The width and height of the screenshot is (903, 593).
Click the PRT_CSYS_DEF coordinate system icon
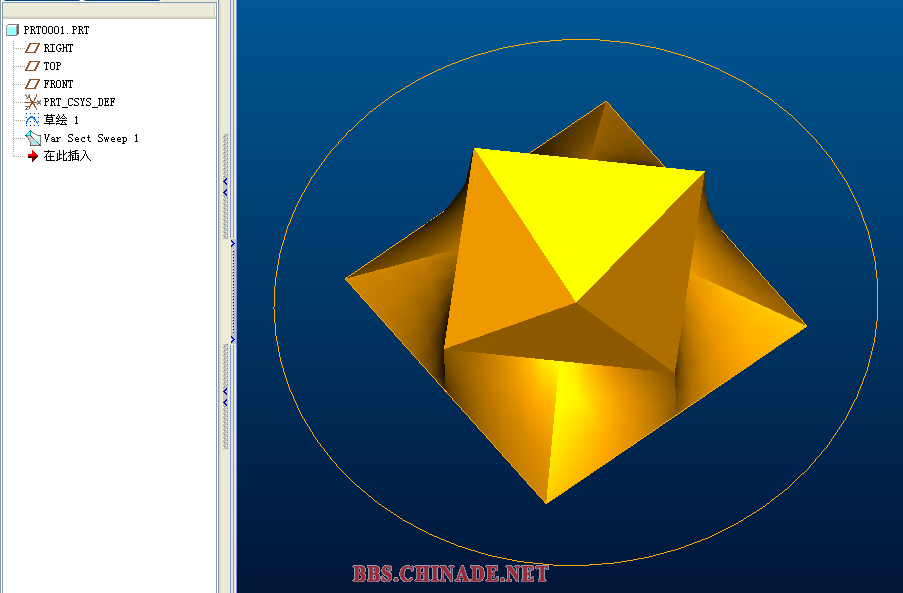(x=32, y=102)
